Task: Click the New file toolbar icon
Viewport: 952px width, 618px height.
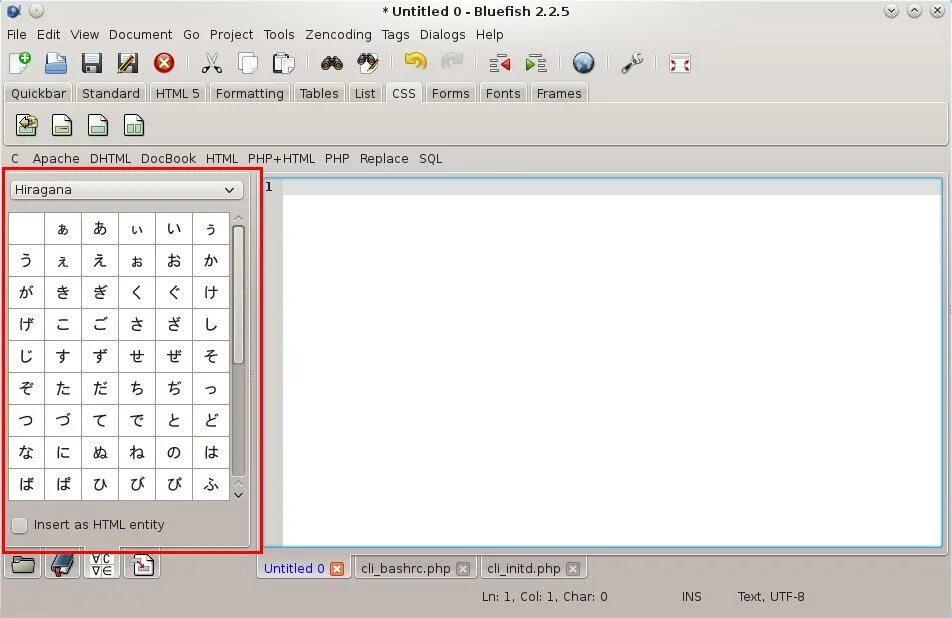Action: [21, 63]
